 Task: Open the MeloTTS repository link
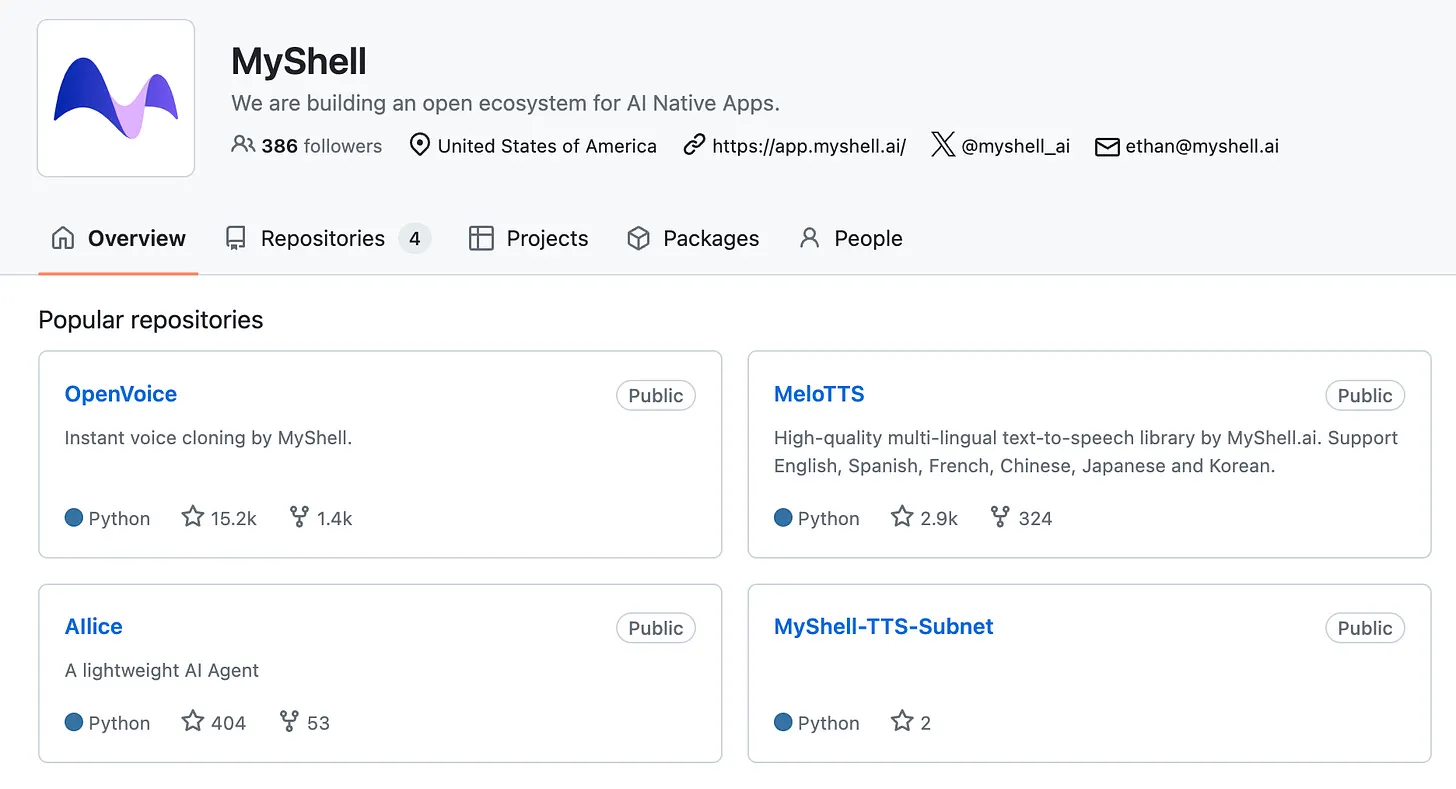(819, 394)
